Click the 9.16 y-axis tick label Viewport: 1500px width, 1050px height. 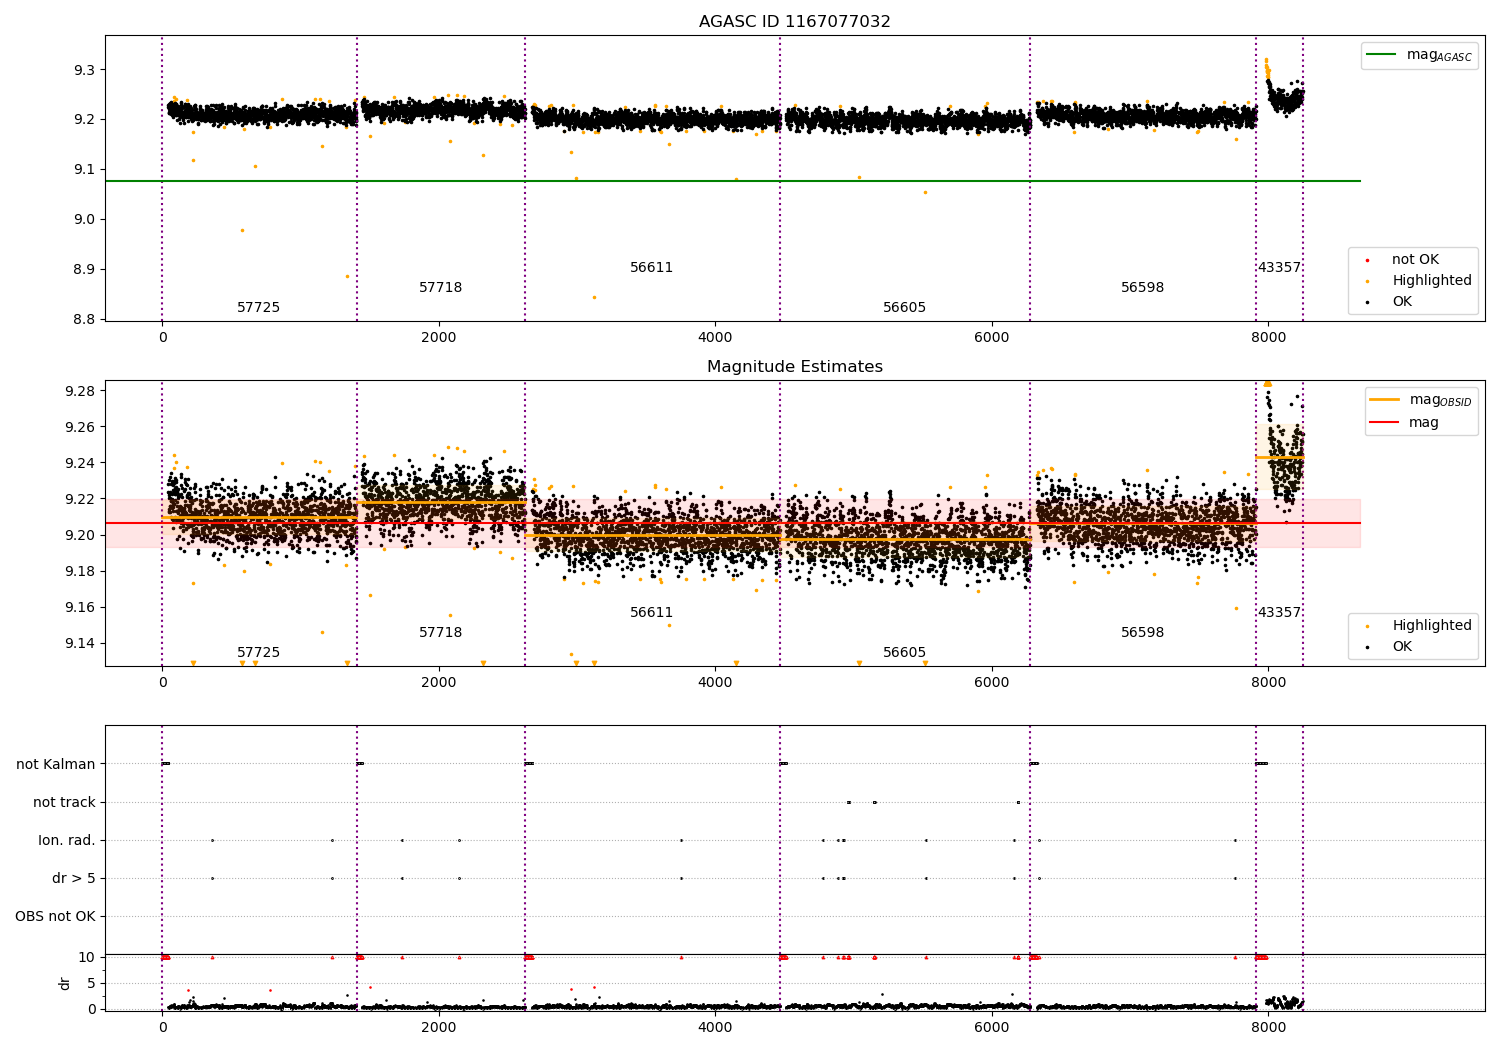[x=81, y=607]
